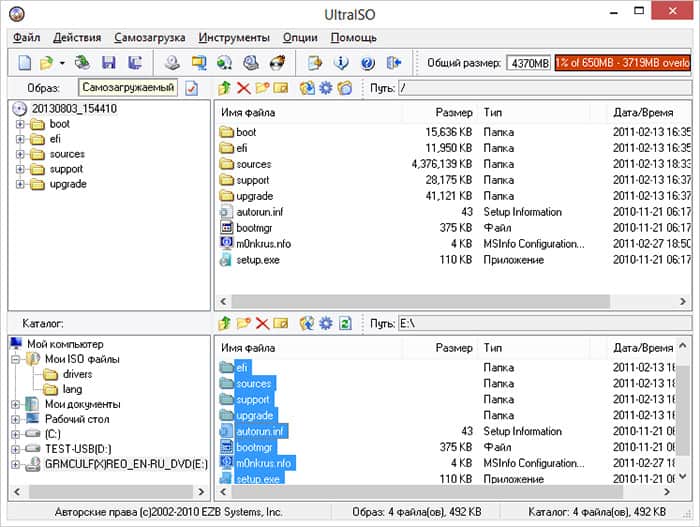Click the Save As toolbar icon
Image resolution: width=700 pixels, height=527 pixels.
pos(135,63)
